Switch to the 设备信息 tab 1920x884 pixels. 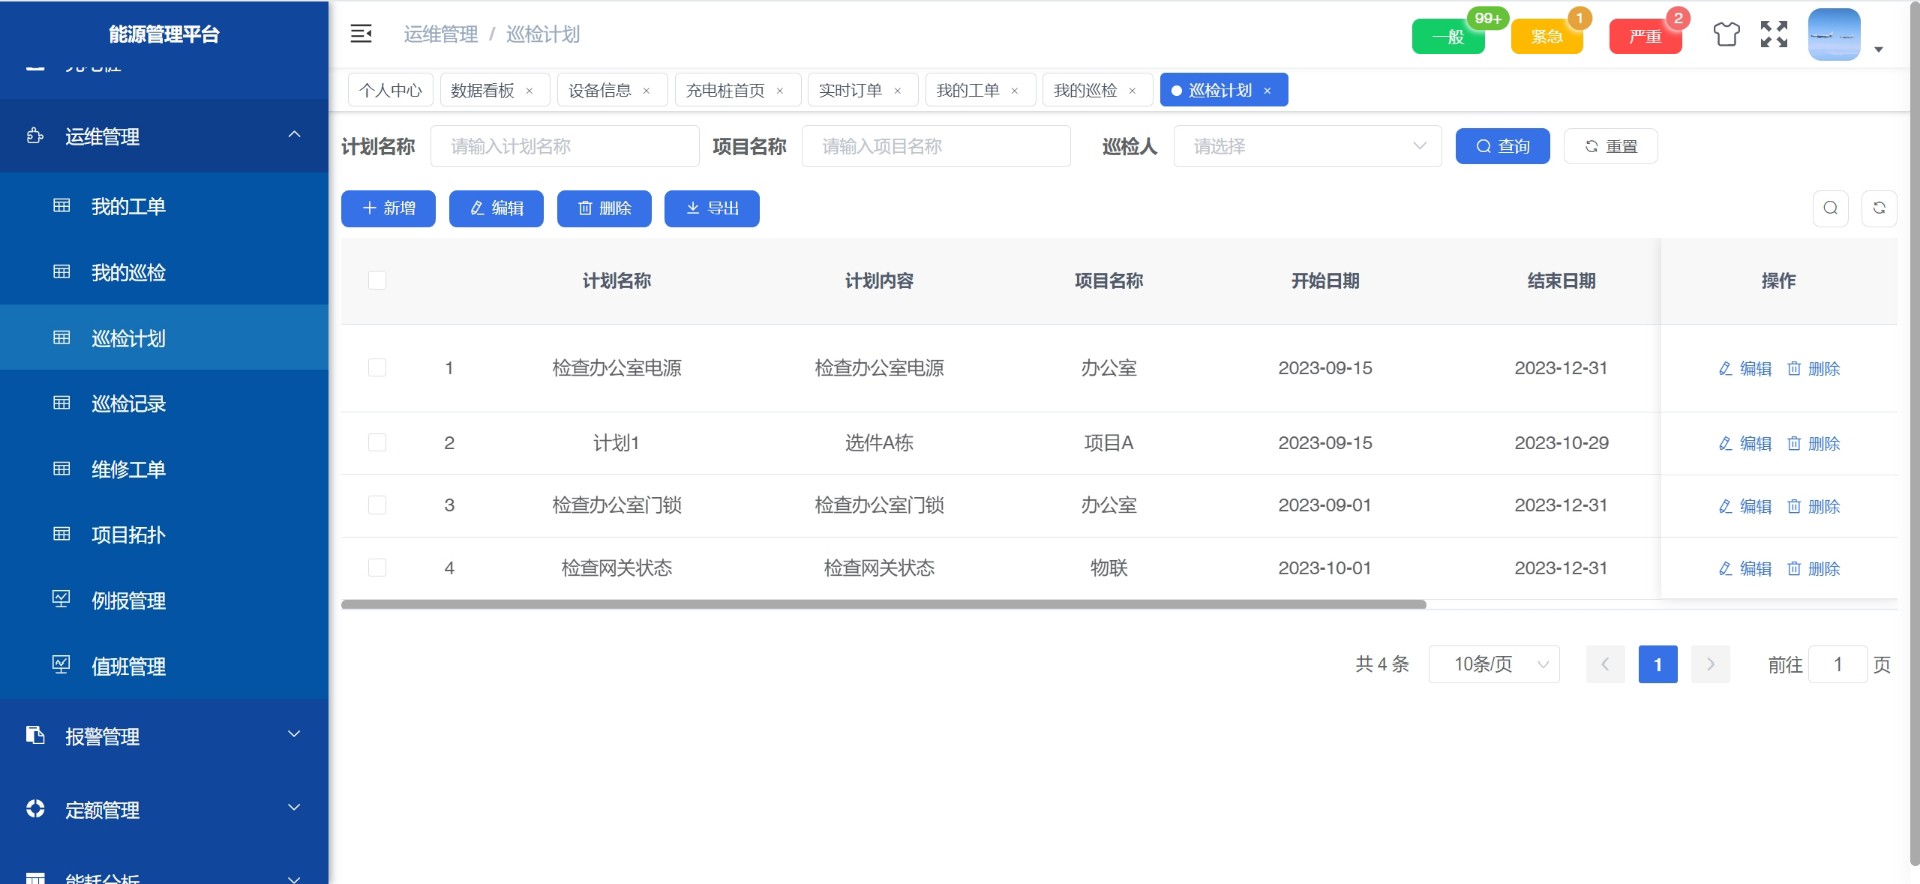599,91
